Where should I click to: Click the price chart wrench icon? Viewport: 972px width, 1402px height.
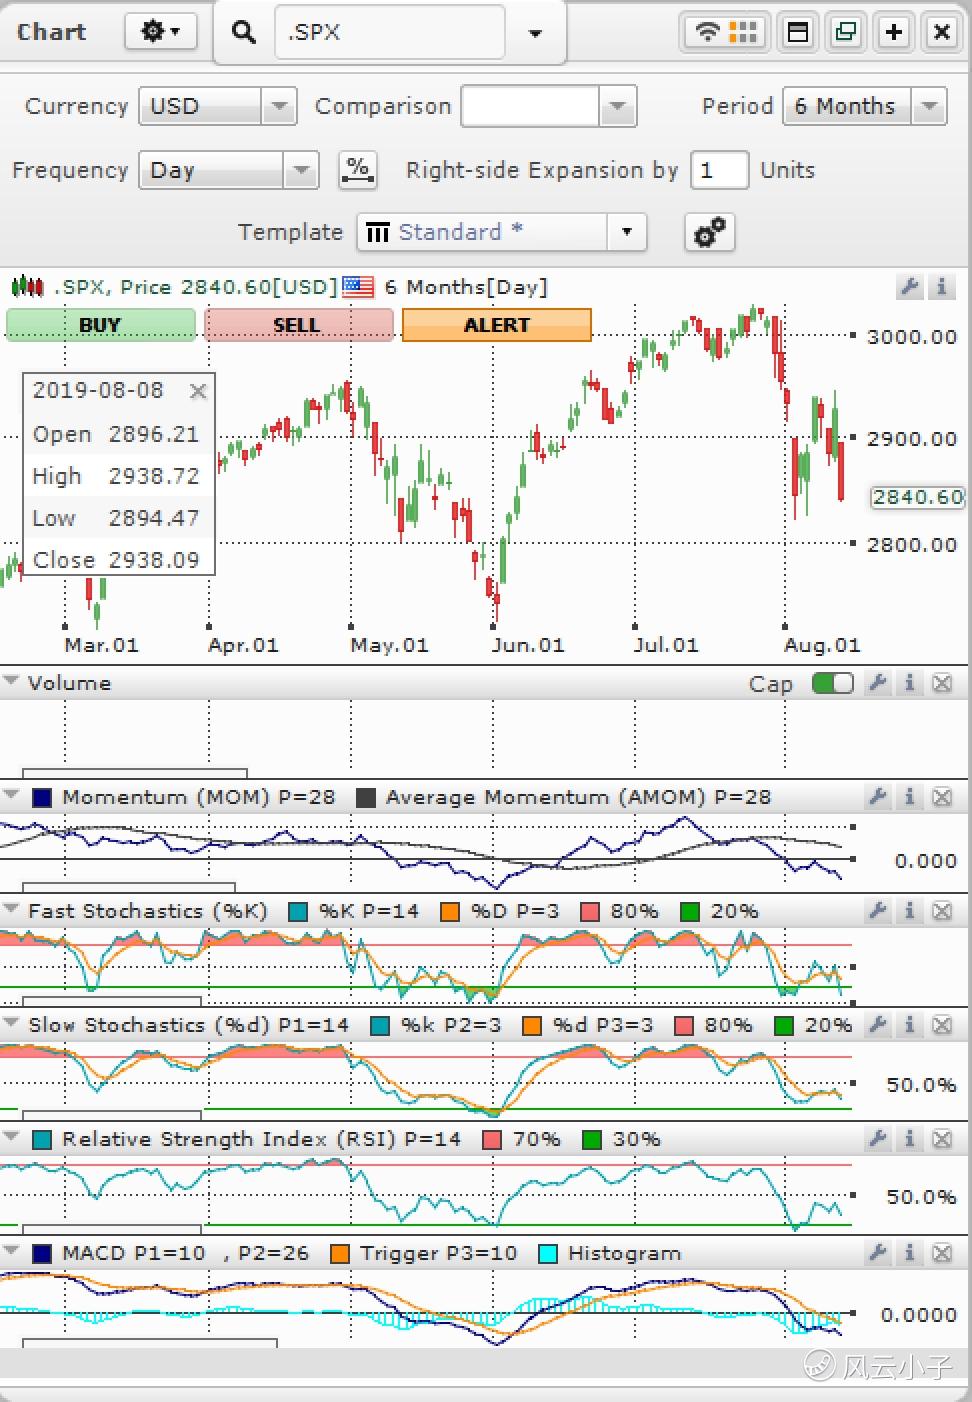(x=909, y=287)
